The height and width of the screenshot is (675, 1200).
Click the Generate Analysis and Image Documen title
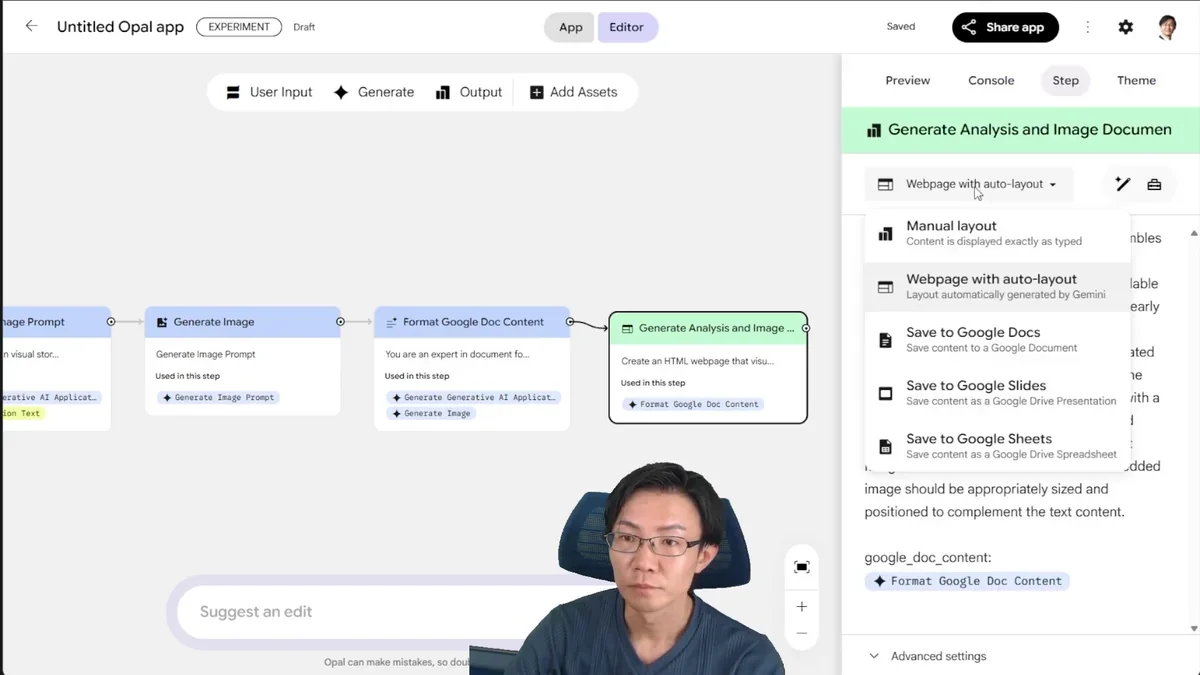pos(1030,129)
